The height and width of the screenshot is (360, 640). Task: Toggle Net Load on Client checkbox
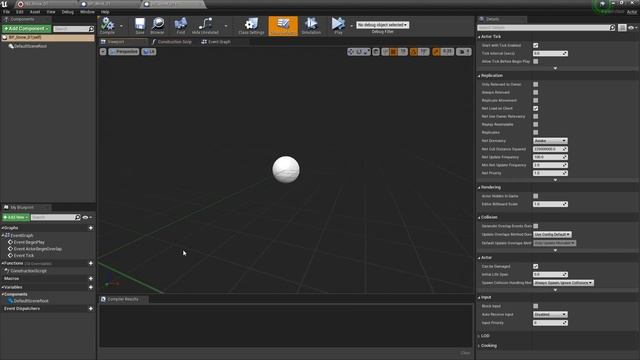click(x=536, y=109)
